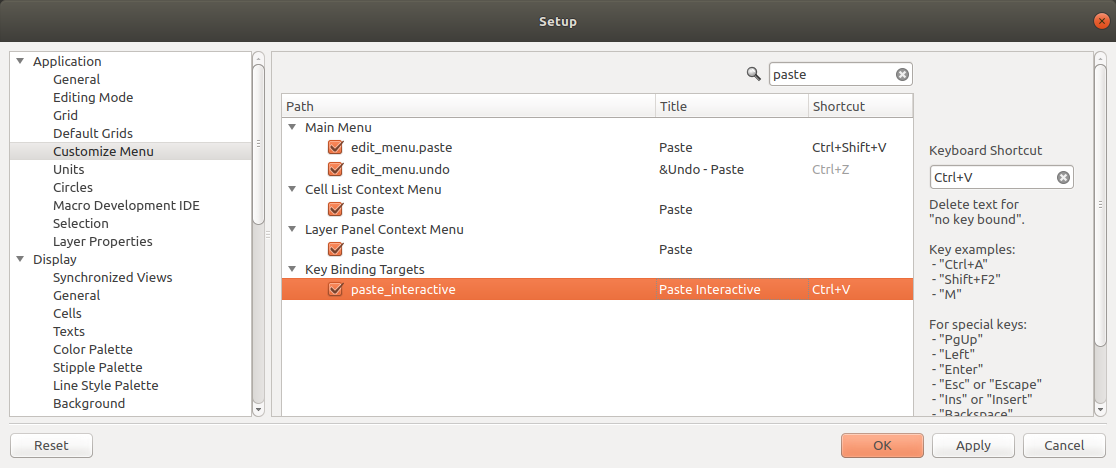Collapse the Display section in sidebar

click(x=20, y=260)
